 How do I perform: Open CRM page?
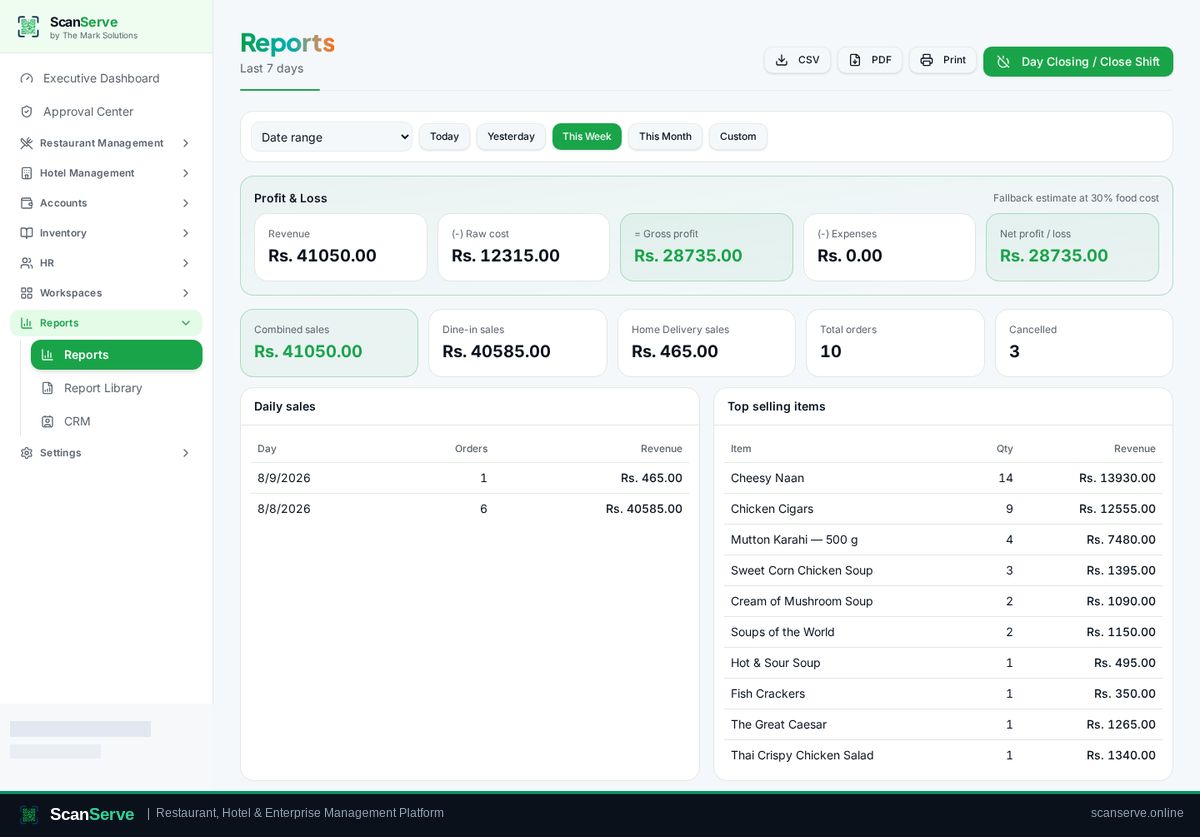pyautogui.click(x=116, y=422)
